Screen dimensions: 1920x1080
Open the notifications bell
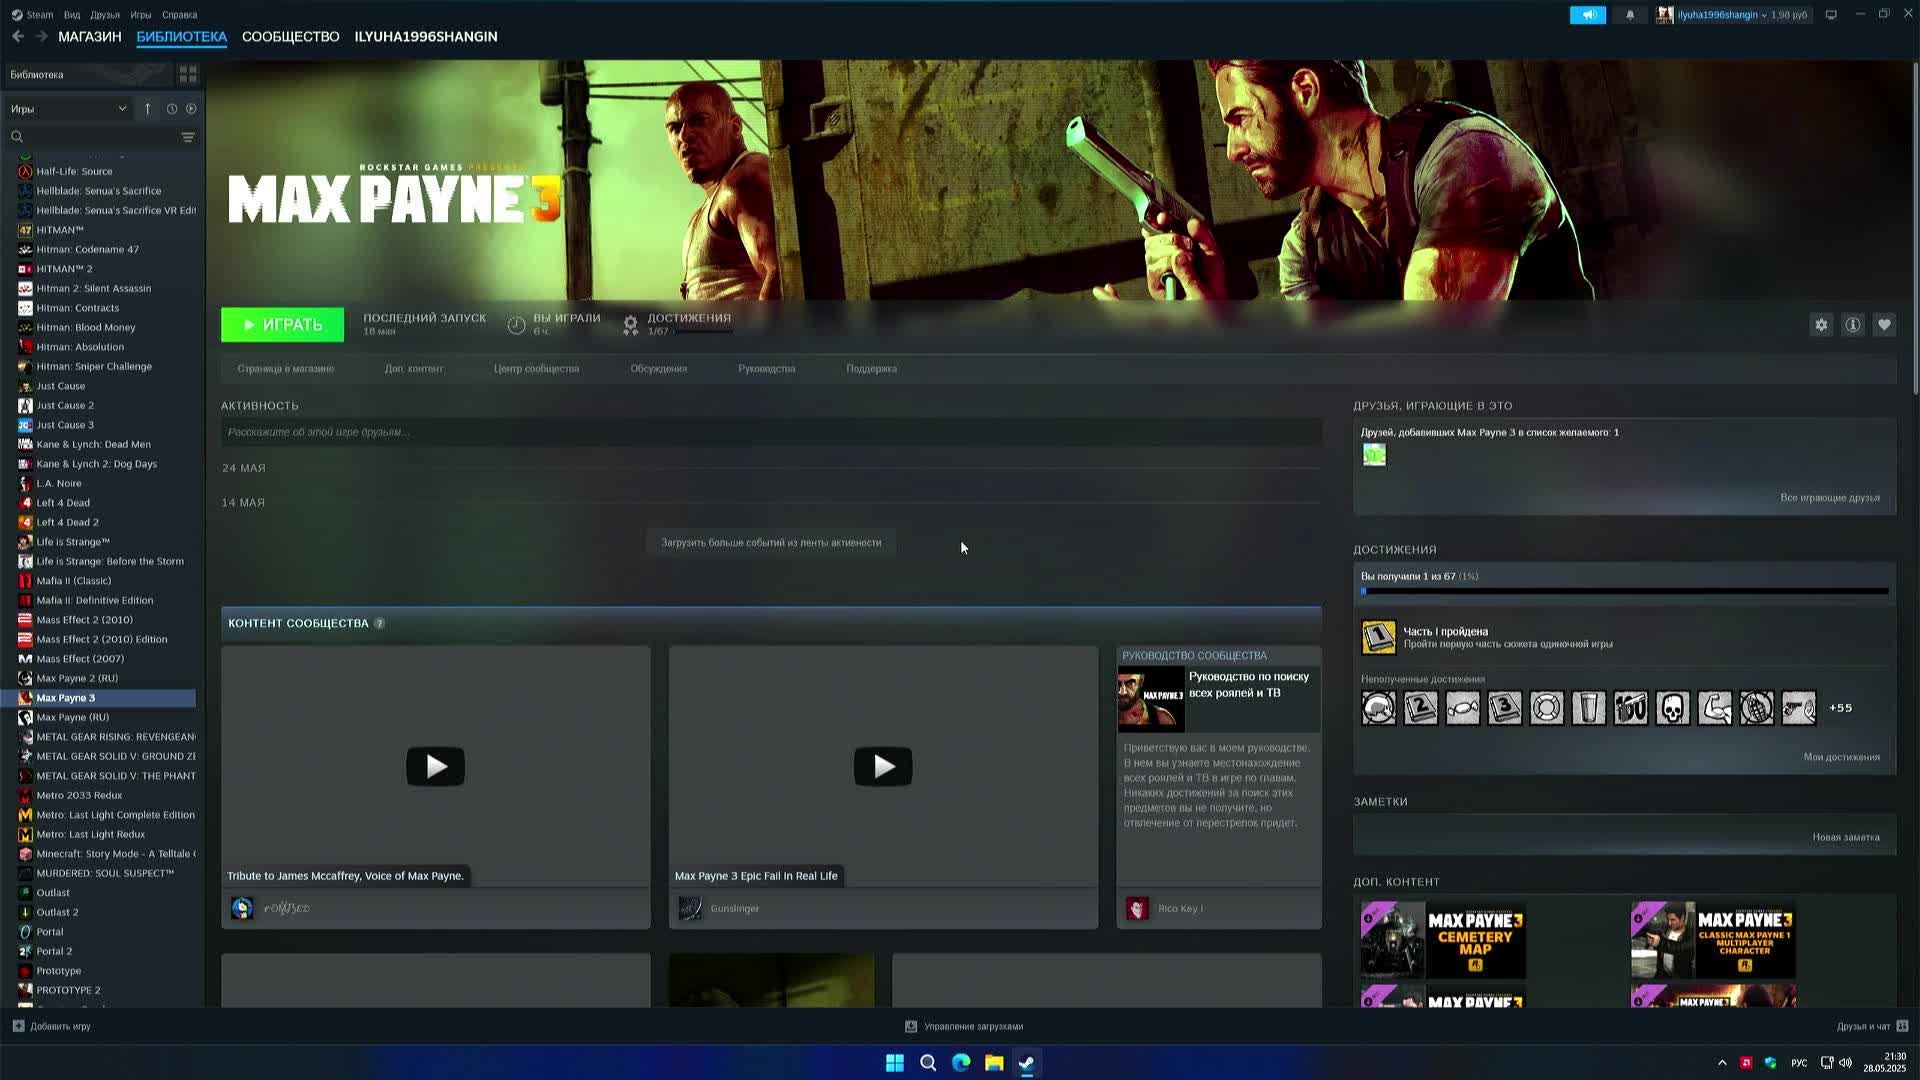click(x=1630, y=15)
